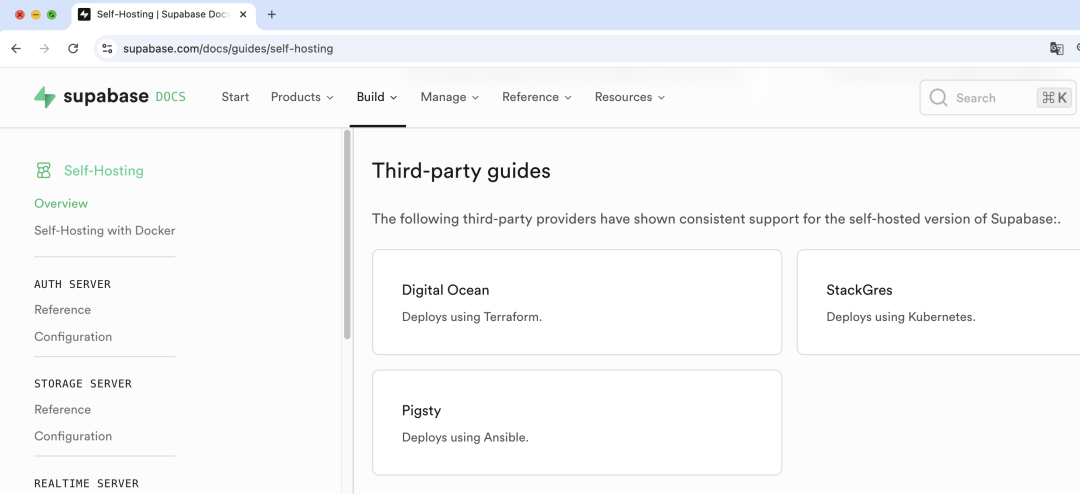1080x494 pixels.
Task: Open the Build dropdown menu
Action: tap(377, 97)
